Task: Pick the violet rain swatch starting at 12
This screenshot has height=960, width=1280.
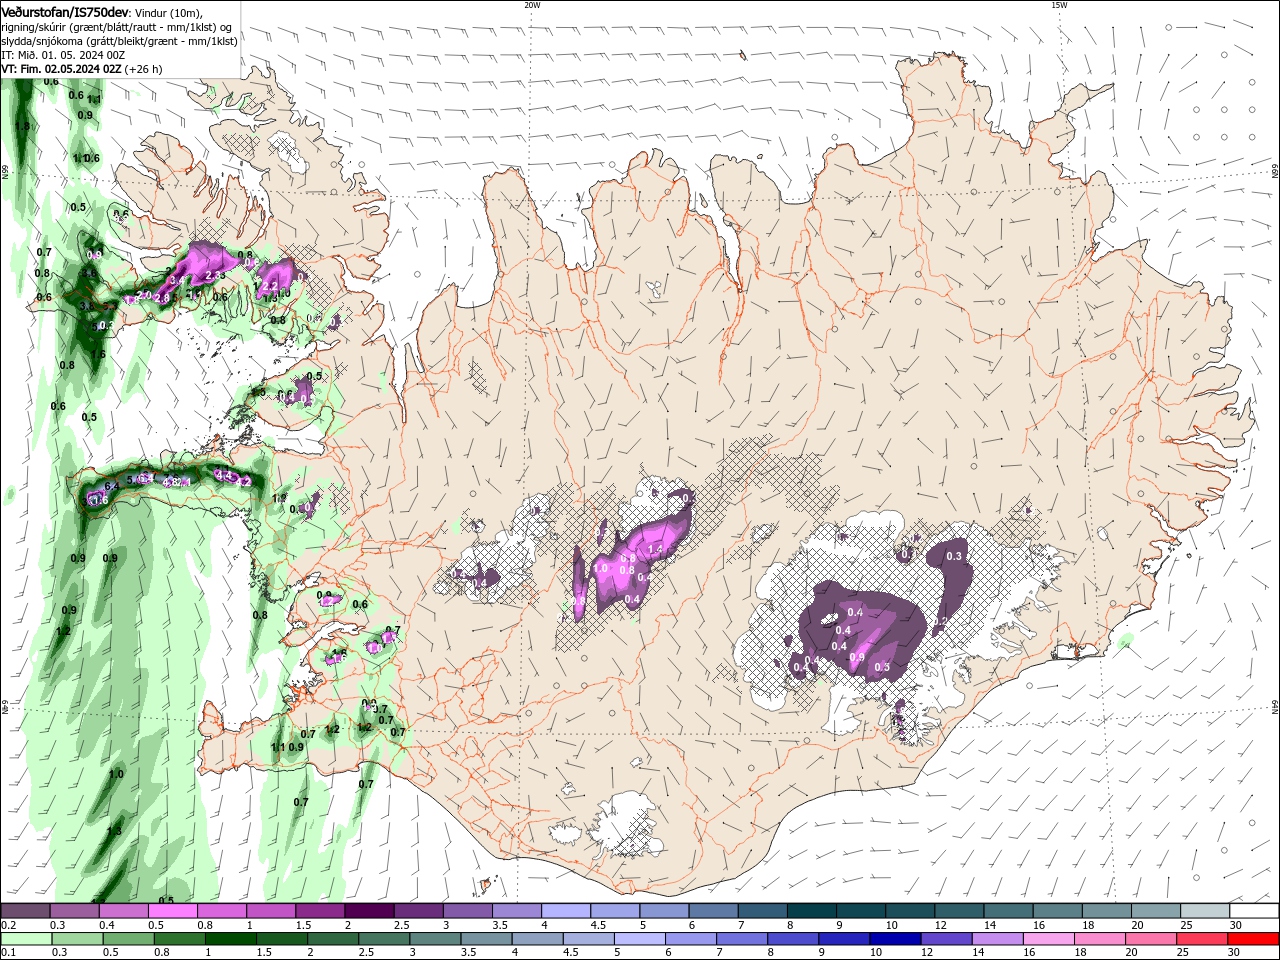Action: [x=945, y=939]
